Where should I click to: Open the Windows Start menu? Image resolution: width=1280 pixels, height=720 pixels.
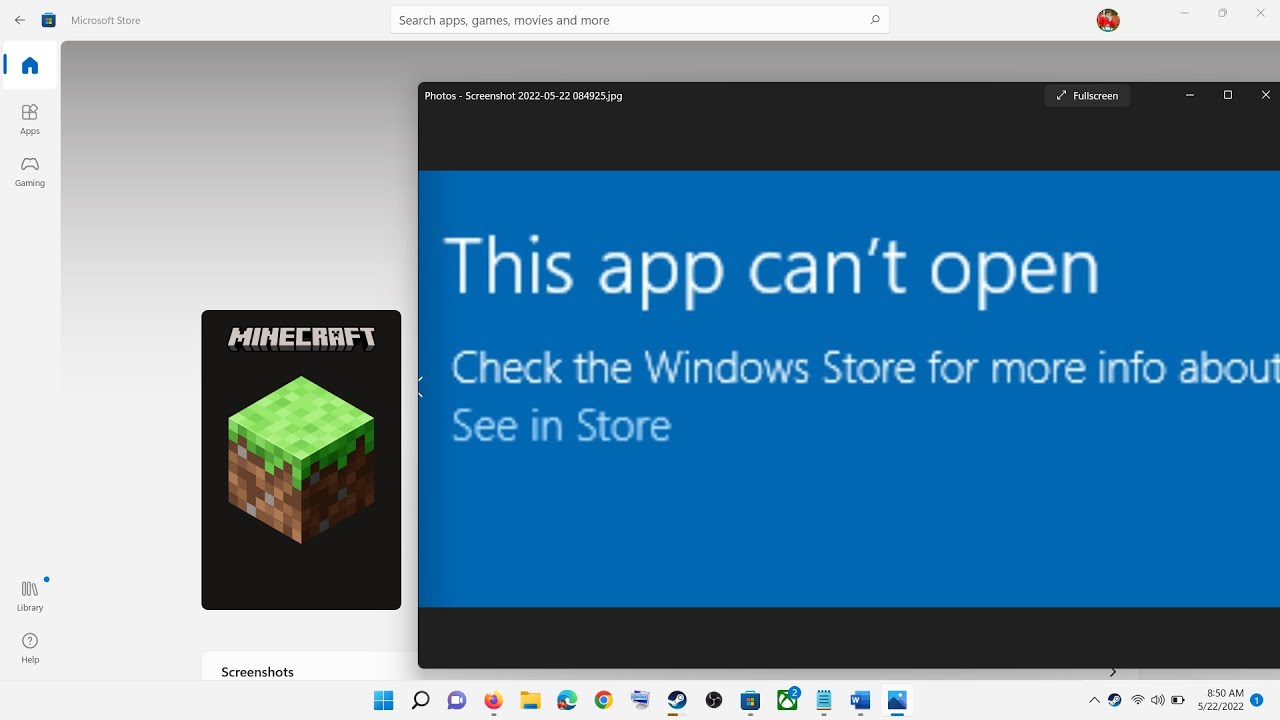tap(383, 700)
